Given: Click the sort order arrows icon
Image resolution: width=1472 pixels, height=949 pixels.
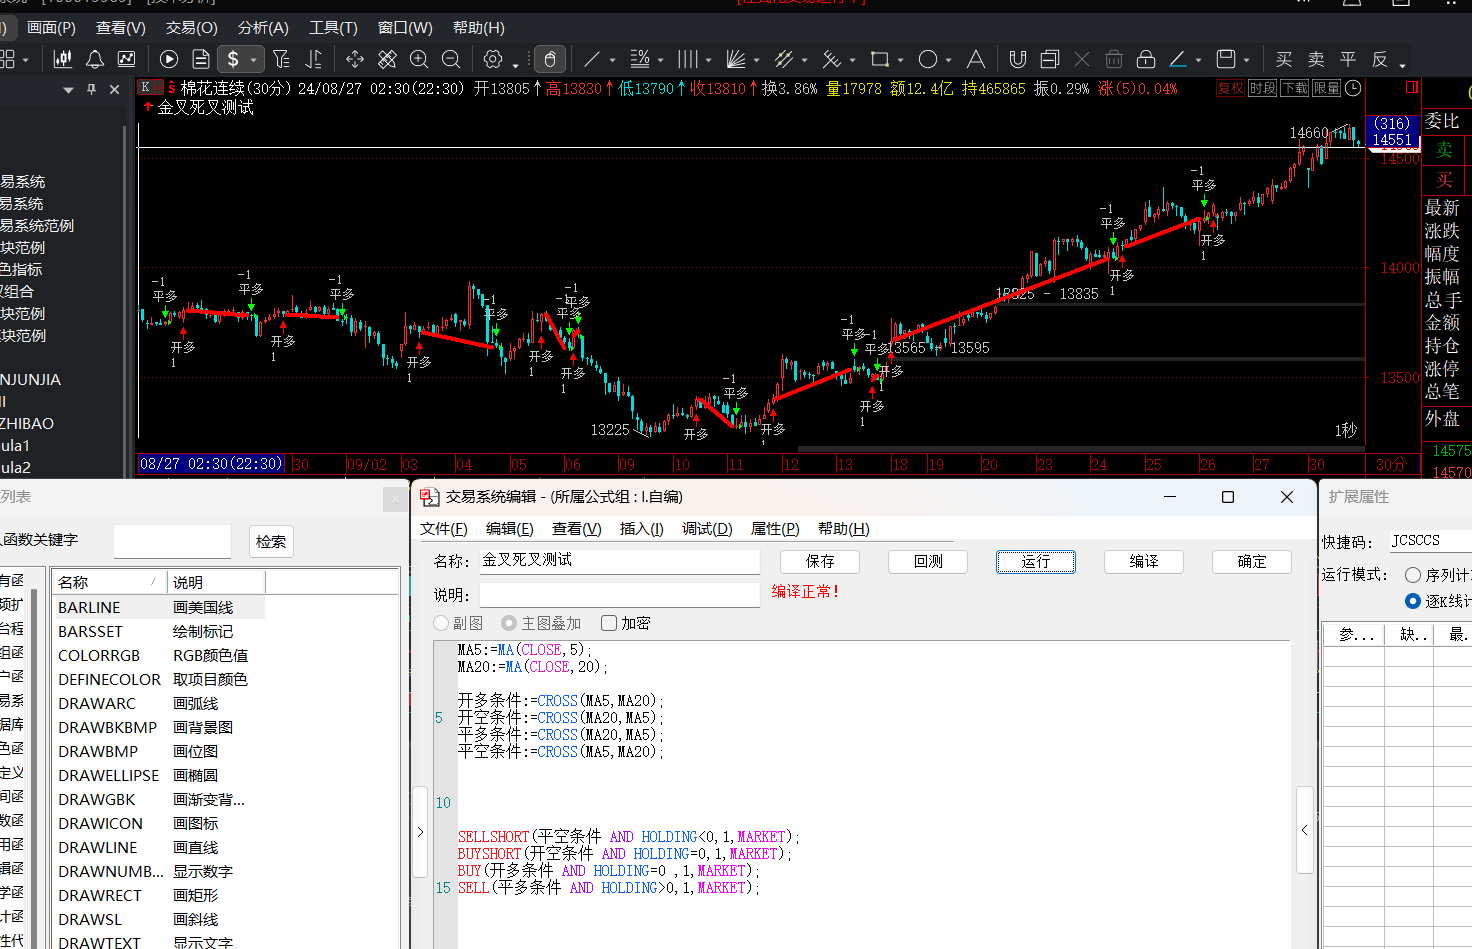Looking at the screenshot, I should click(313, 59).
